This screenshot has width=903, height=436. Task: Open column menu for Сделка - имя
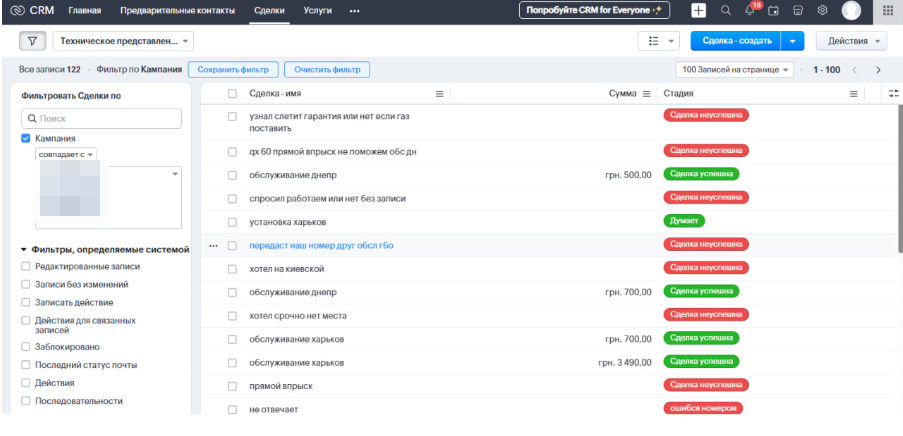[439, 94]
